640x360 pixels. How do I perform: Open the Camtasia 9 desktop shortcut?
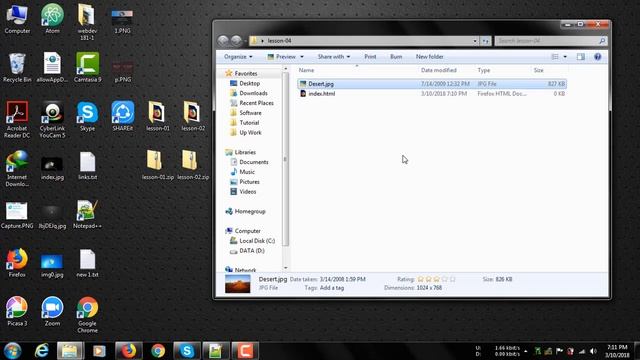click(x=87, y=67)
